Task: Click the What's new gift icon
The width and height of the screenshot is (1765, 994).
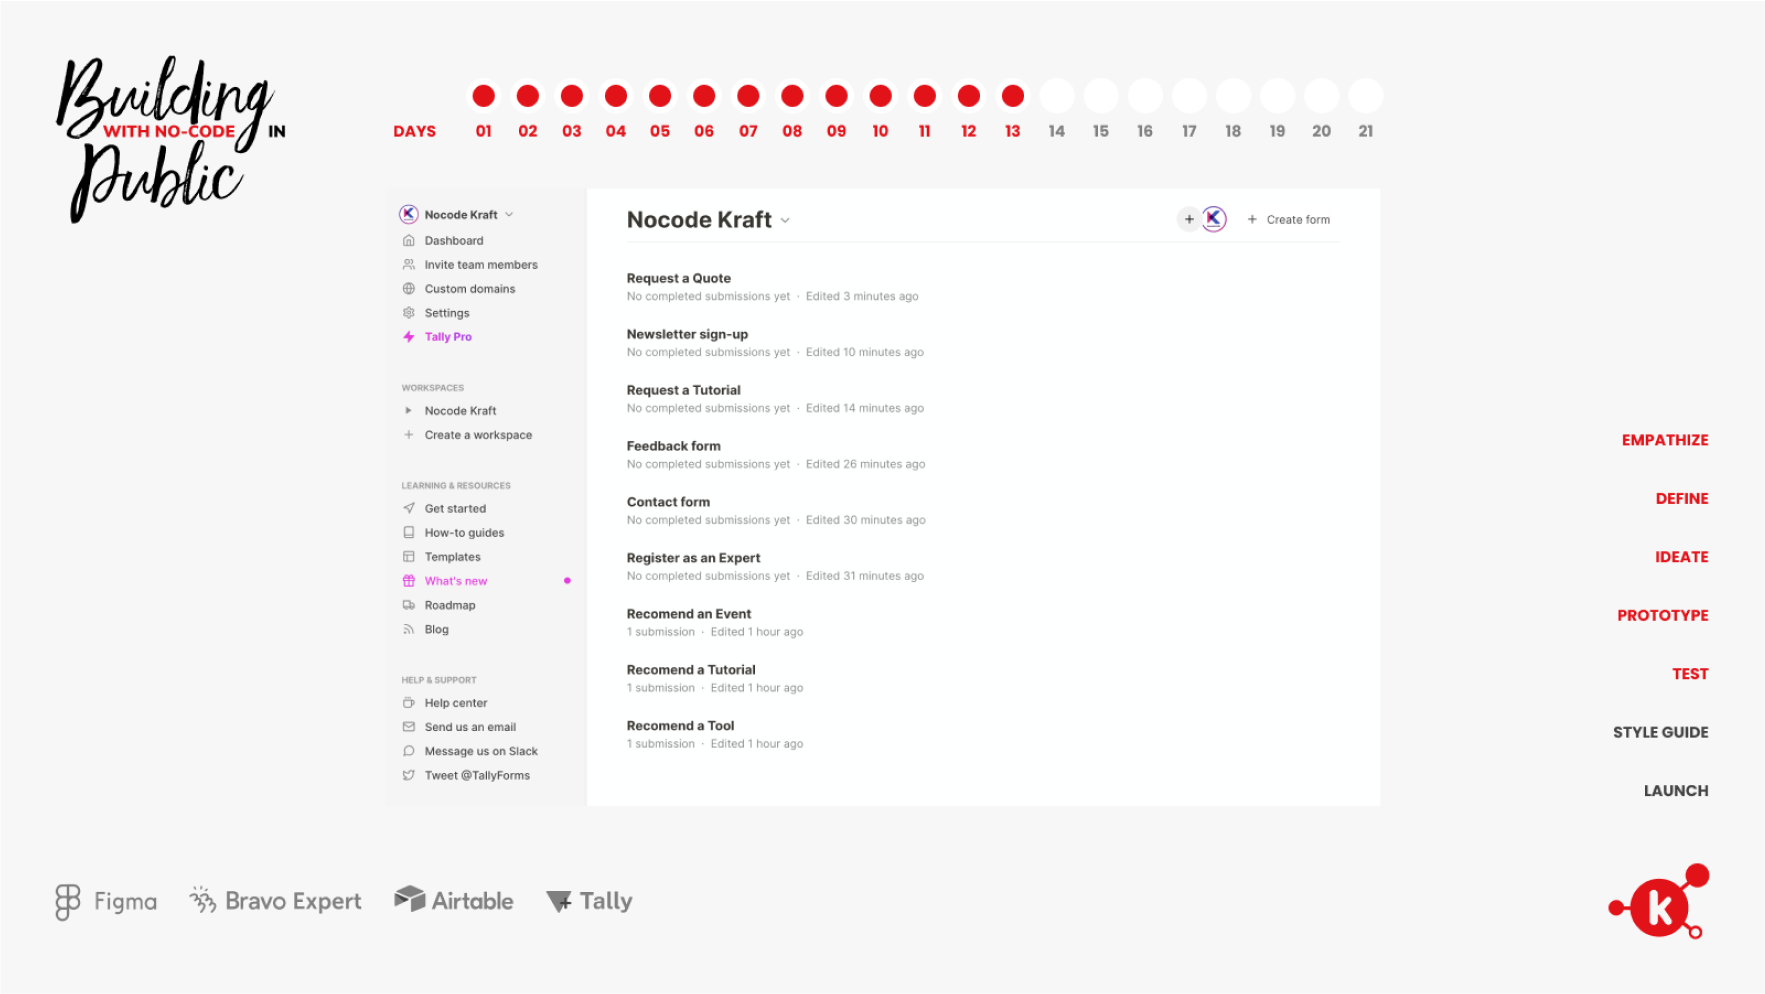Action: 409,581
